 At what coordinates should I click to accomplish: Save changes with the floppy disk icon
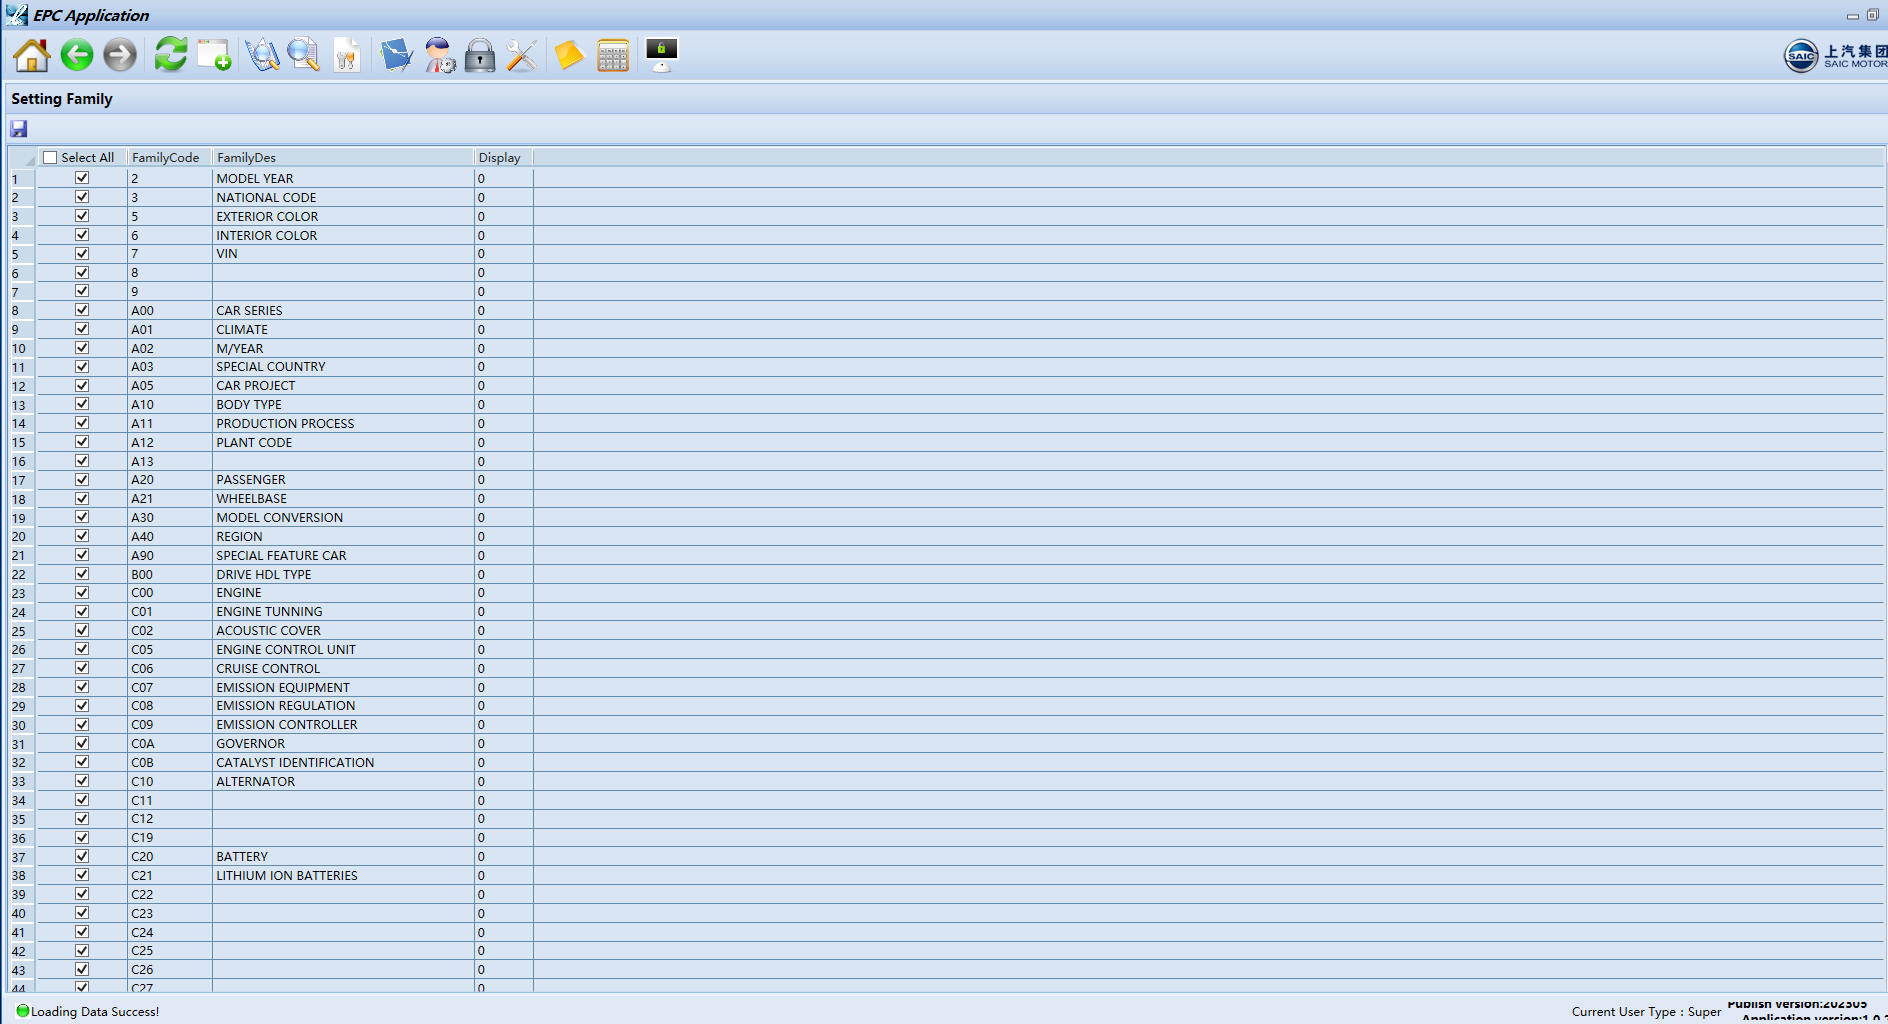click(x=18, y=128)
